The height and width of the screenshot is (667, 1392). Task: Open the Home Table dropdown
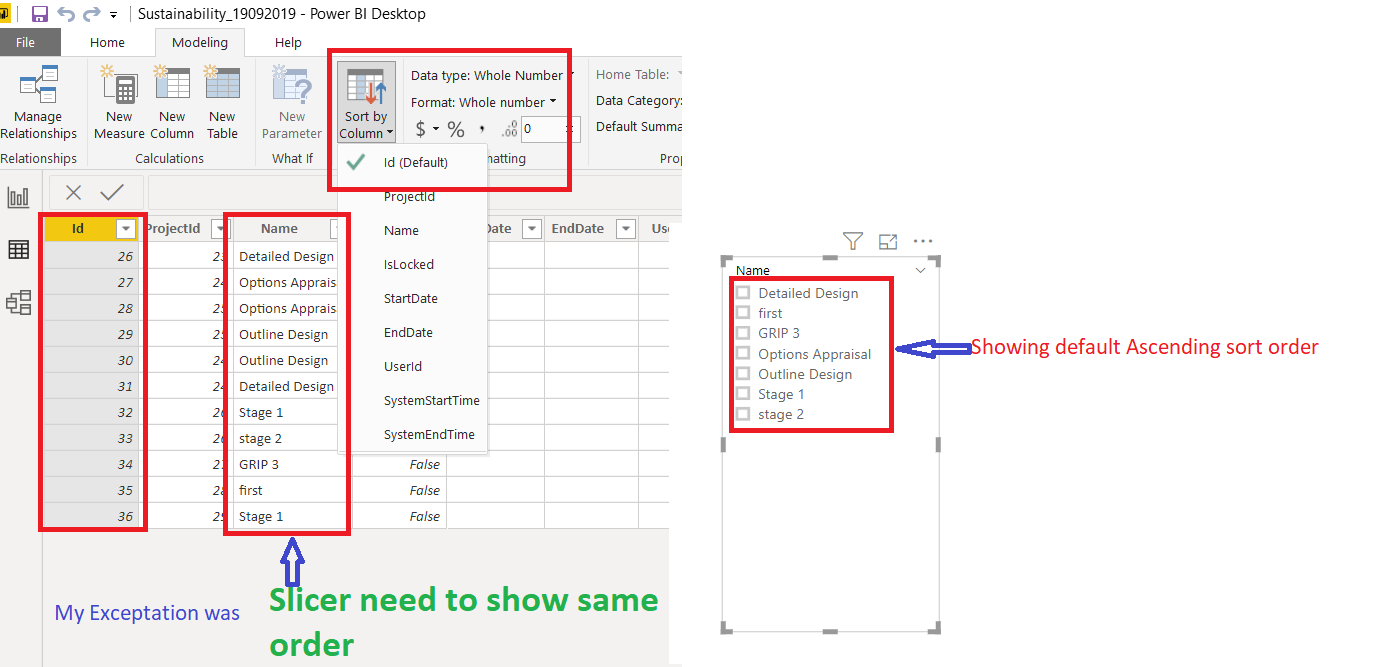pos(639,74)
